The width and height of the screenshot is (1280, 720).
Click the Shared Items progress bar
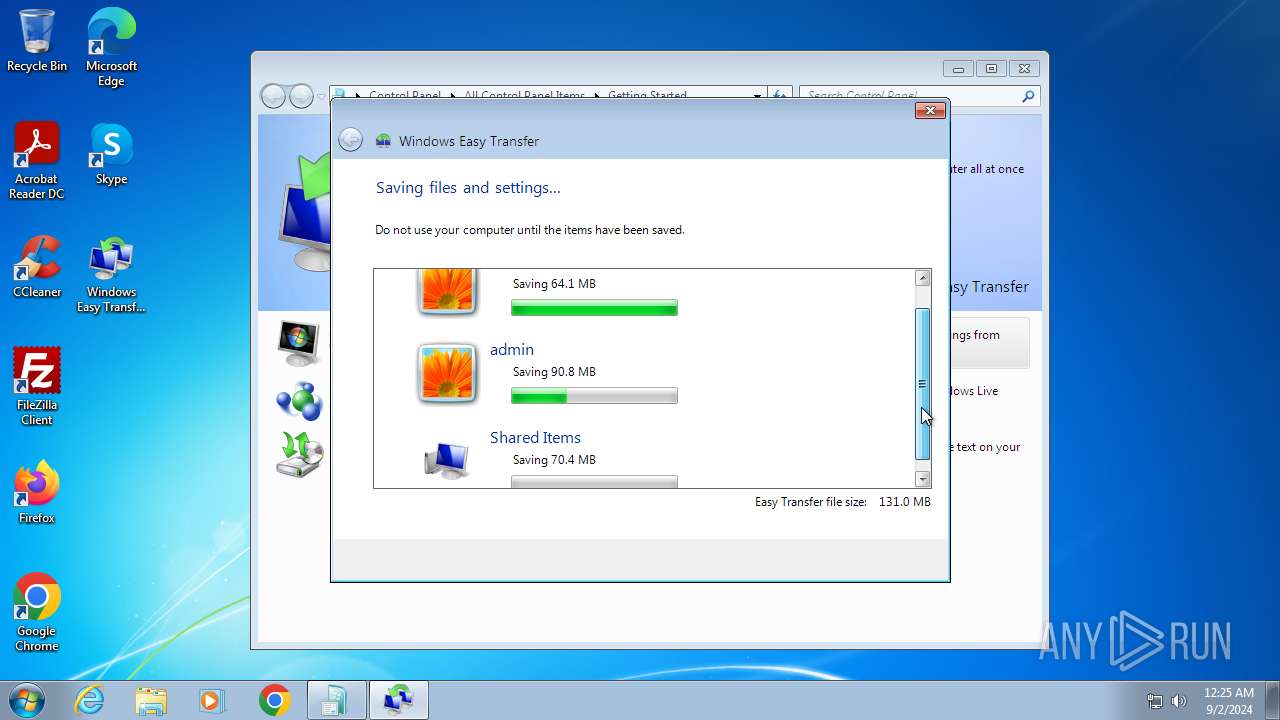pos(594,482)
